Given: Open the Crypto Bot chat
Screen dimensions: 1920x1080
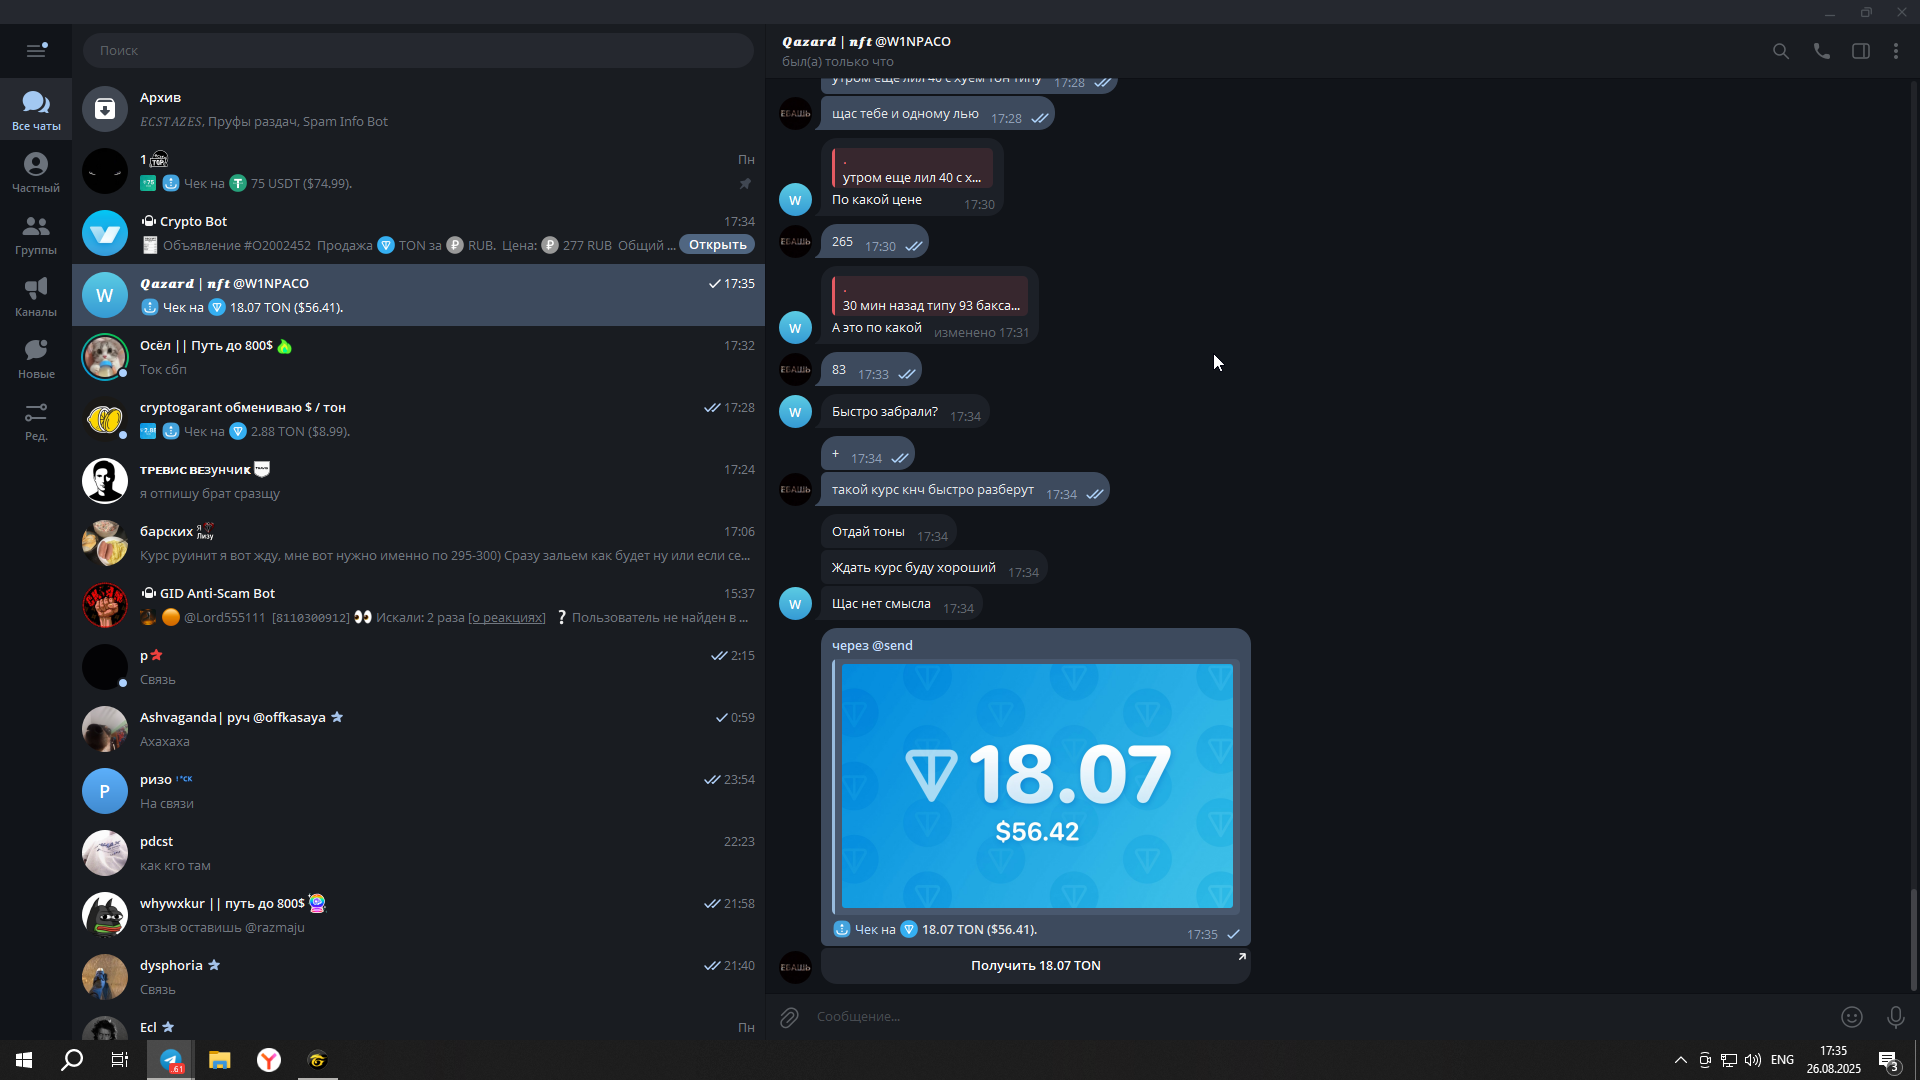Looking at the screenshot, I should pos(418,233).
